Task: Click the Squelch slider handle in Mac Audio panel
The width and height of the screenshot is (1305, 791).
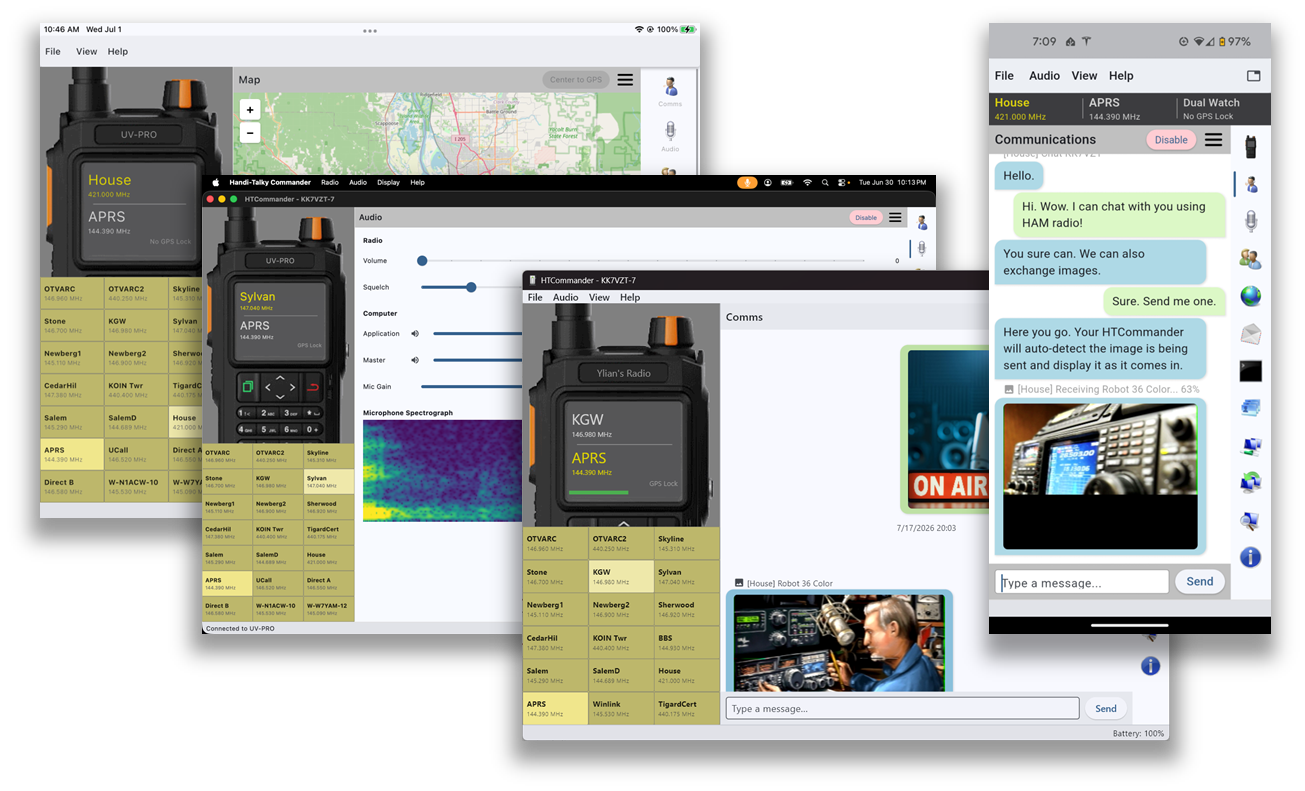Action: (471, 287)
